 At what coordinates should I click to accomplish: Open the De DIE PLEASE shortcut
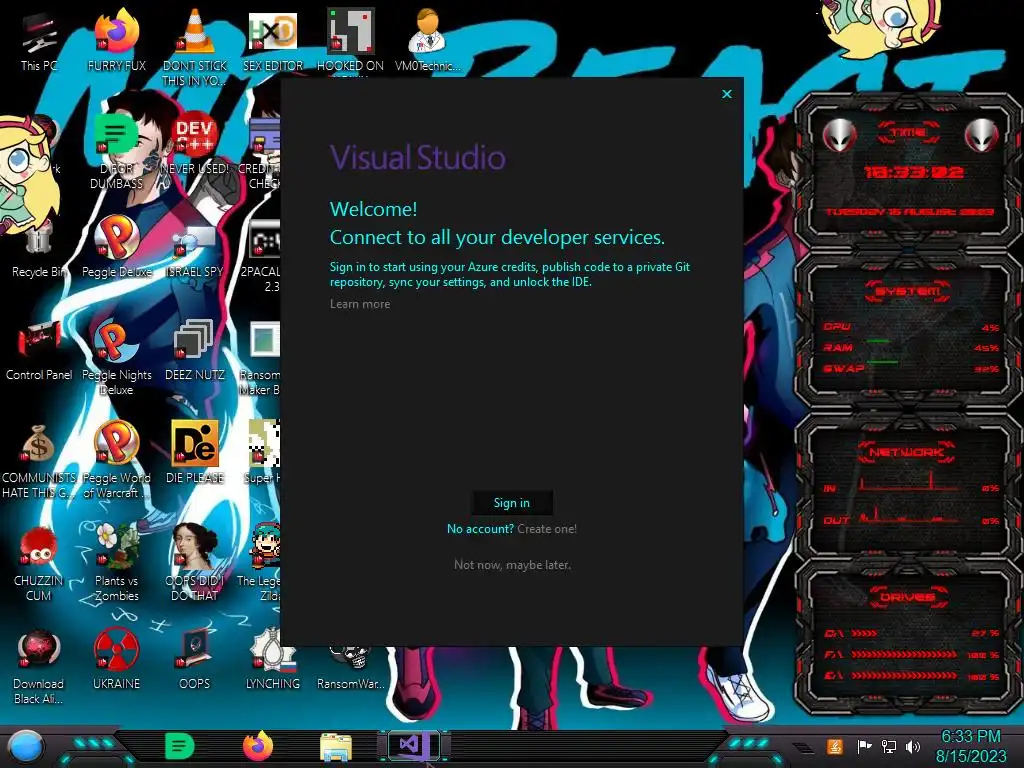coord(195,453)
